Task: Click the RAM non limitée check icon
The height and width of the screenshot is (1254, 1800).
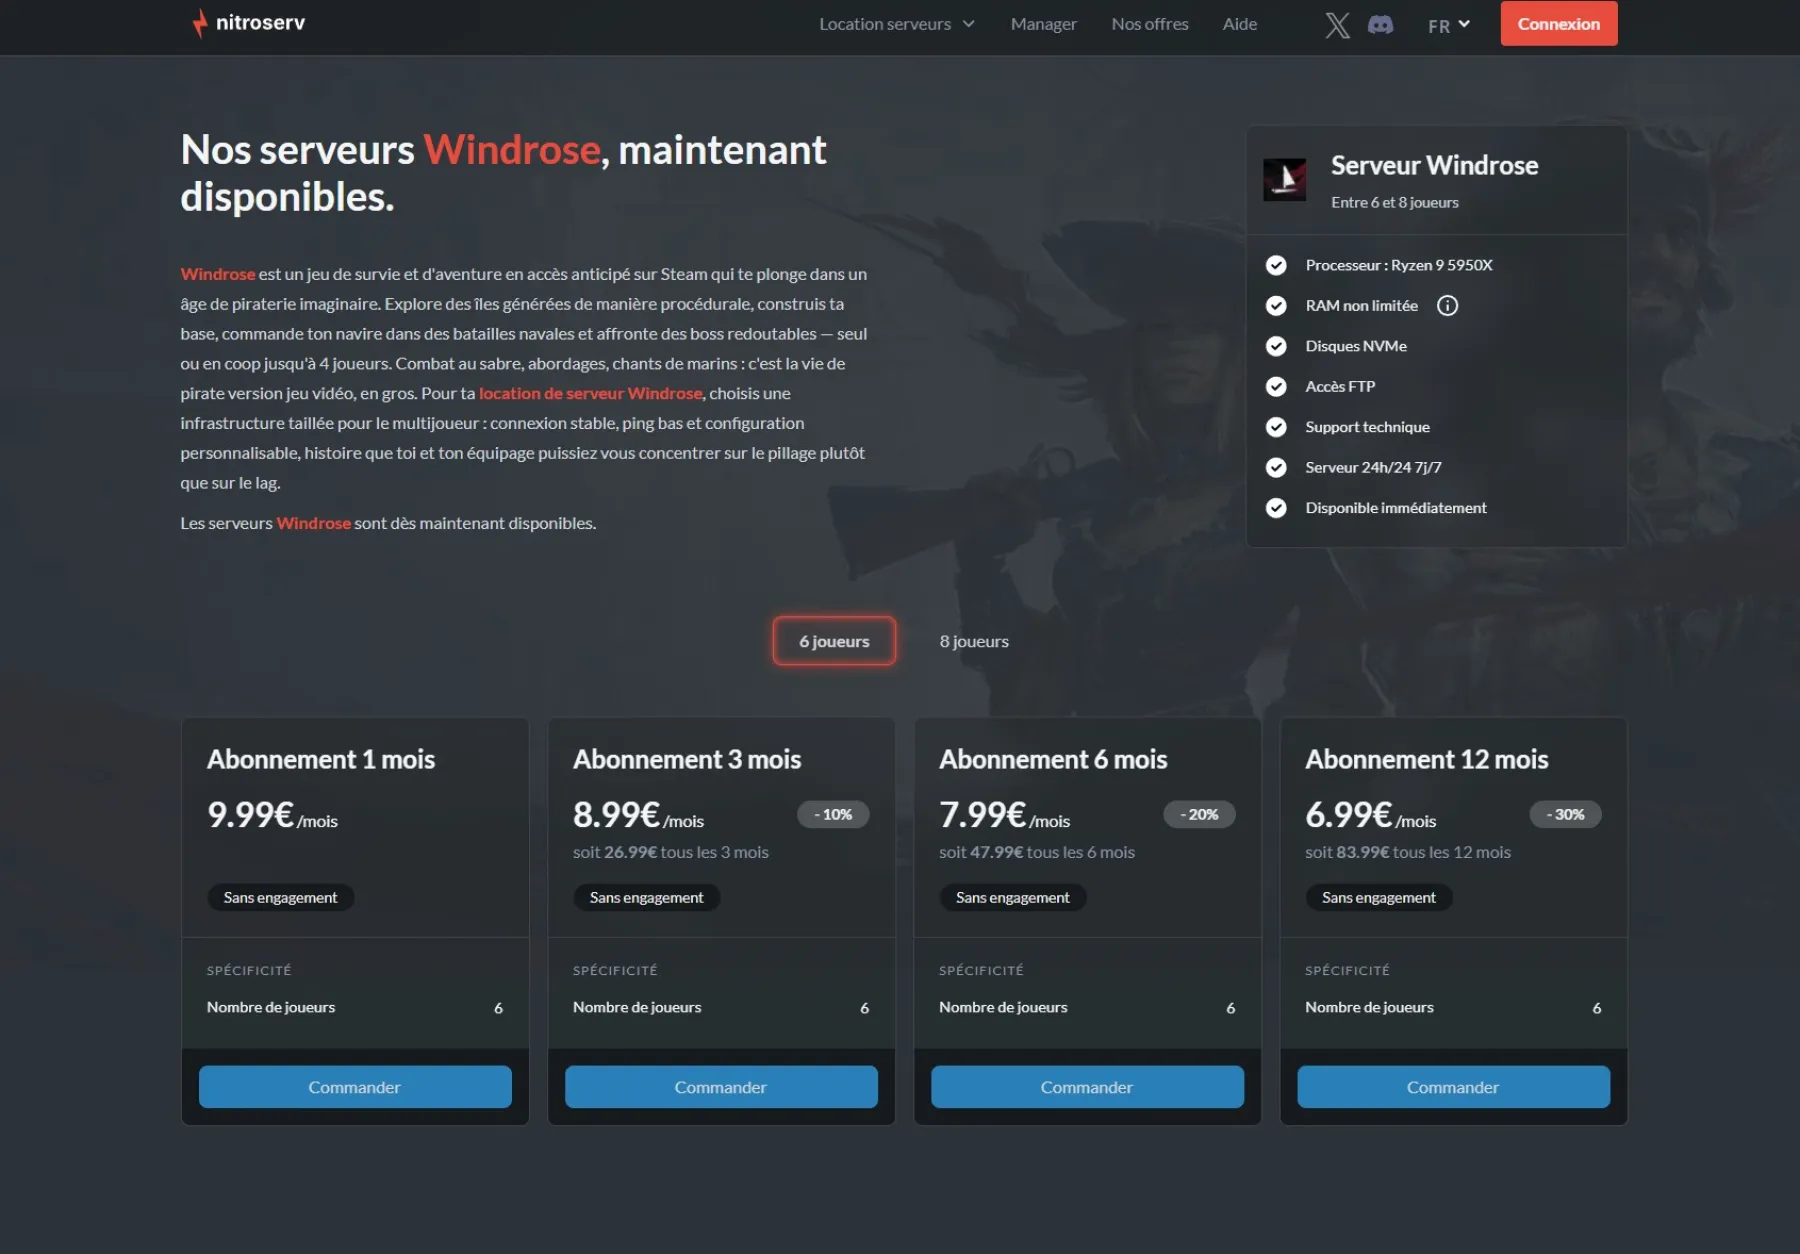Action: point(1276,306)
